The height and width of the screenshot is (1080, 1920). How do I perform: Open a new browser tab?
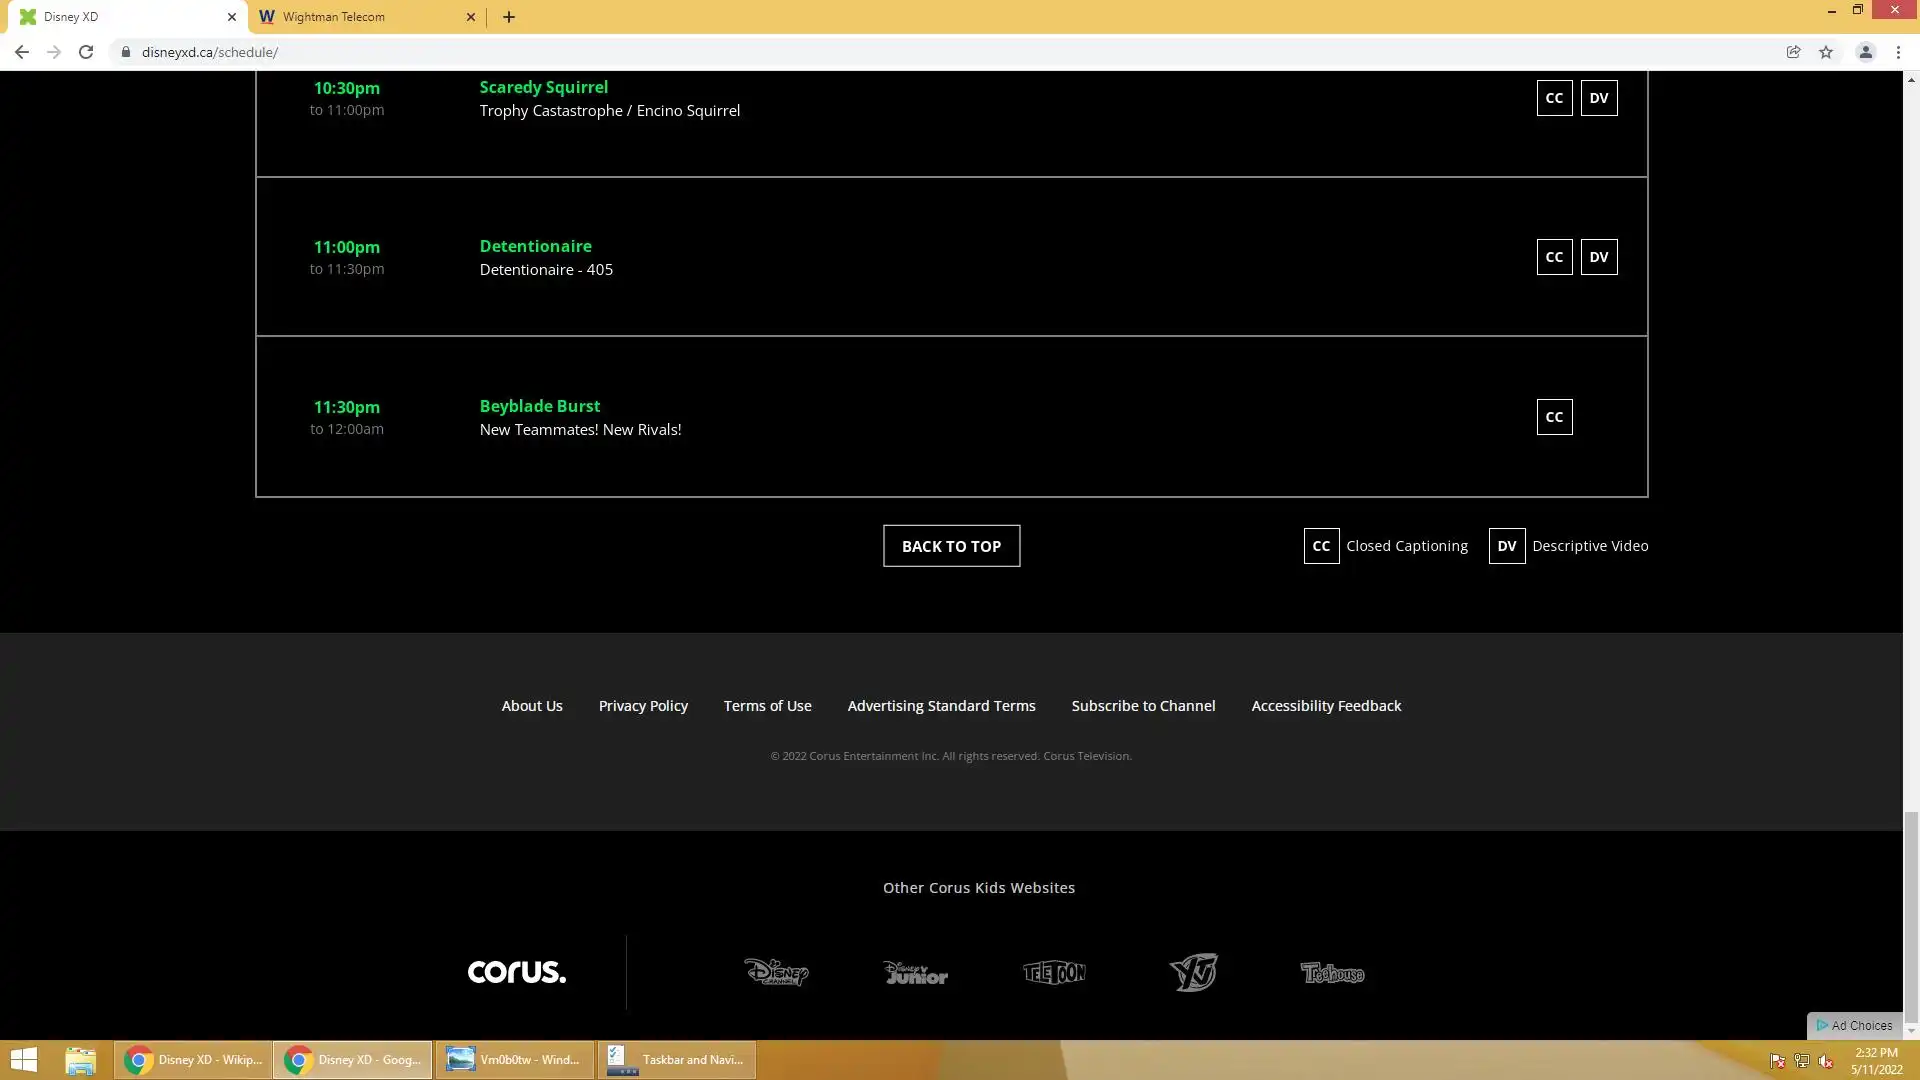509,17
